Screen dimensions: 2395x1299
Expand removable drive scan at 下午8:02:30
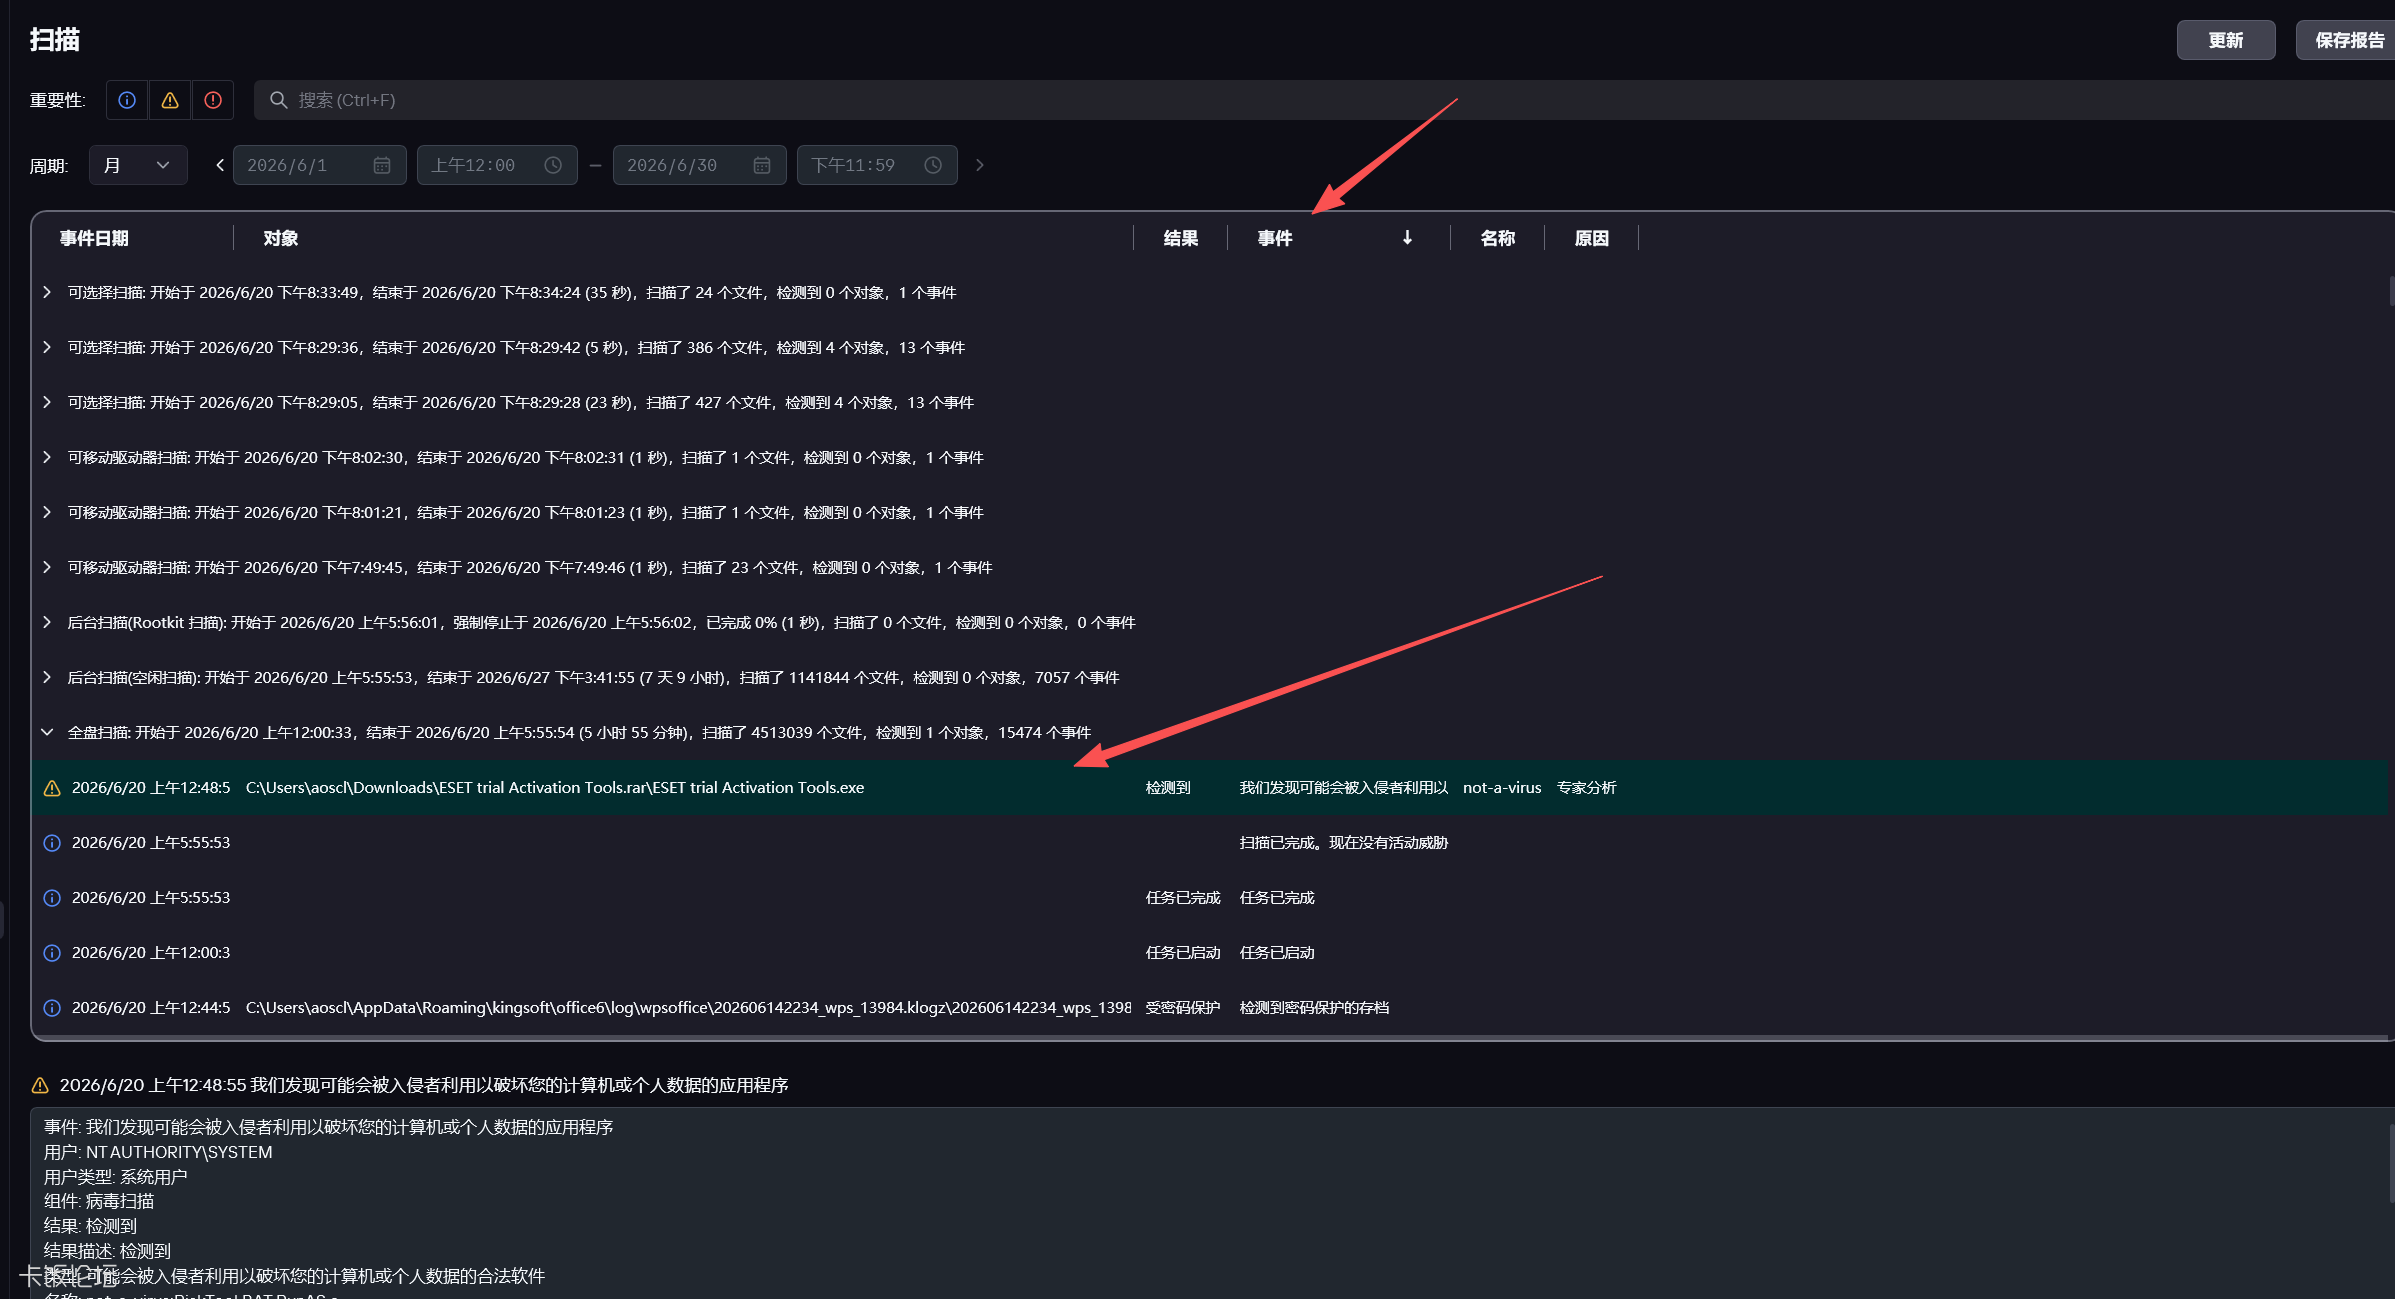[47, 457]
